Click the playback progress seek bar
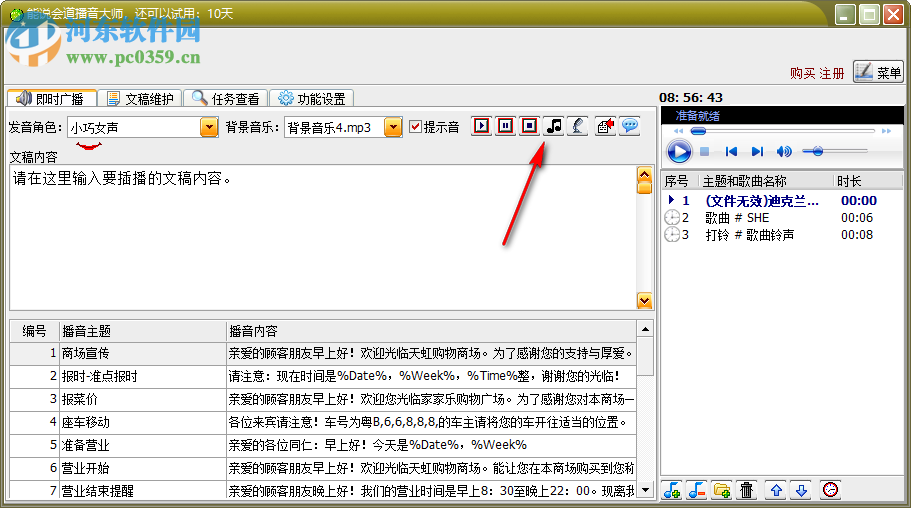 (783, 131)
